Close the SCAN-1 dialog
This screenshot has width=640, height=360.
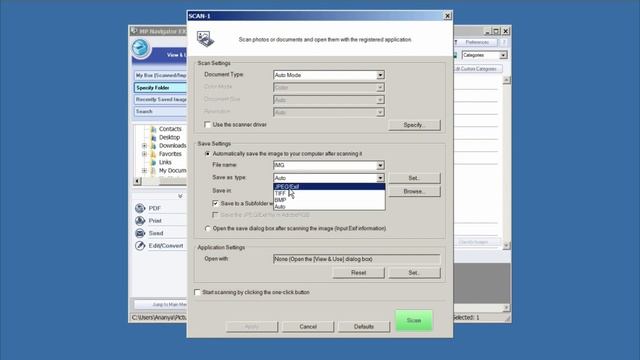click(x=447, y=16)
